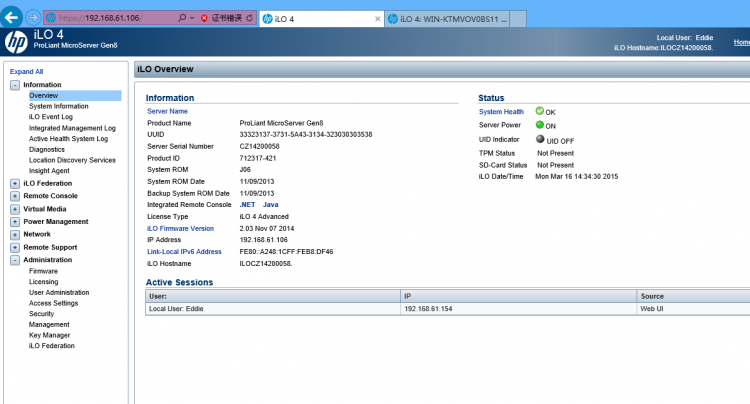The height and width of the screenshot is (404, 750).
Task: Close the iLO 4 browser tab
Action: [377, 19]
